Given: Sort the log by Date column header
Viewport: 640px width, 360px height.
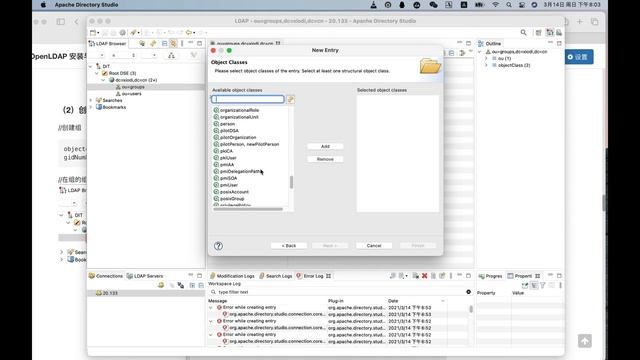Looking at the screenshot, I should coord(416,301).
